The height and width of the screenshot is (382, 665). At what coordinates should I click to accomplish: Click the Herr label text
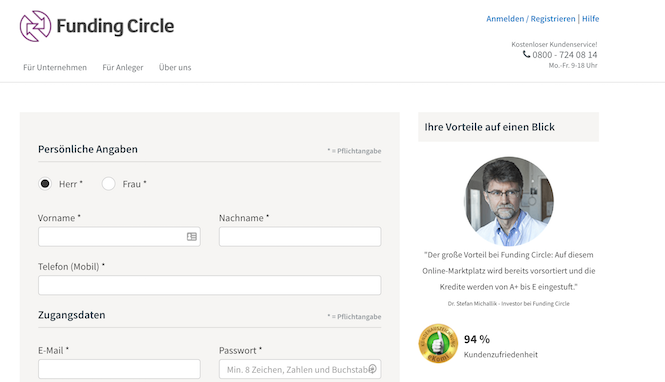(70, 184)
